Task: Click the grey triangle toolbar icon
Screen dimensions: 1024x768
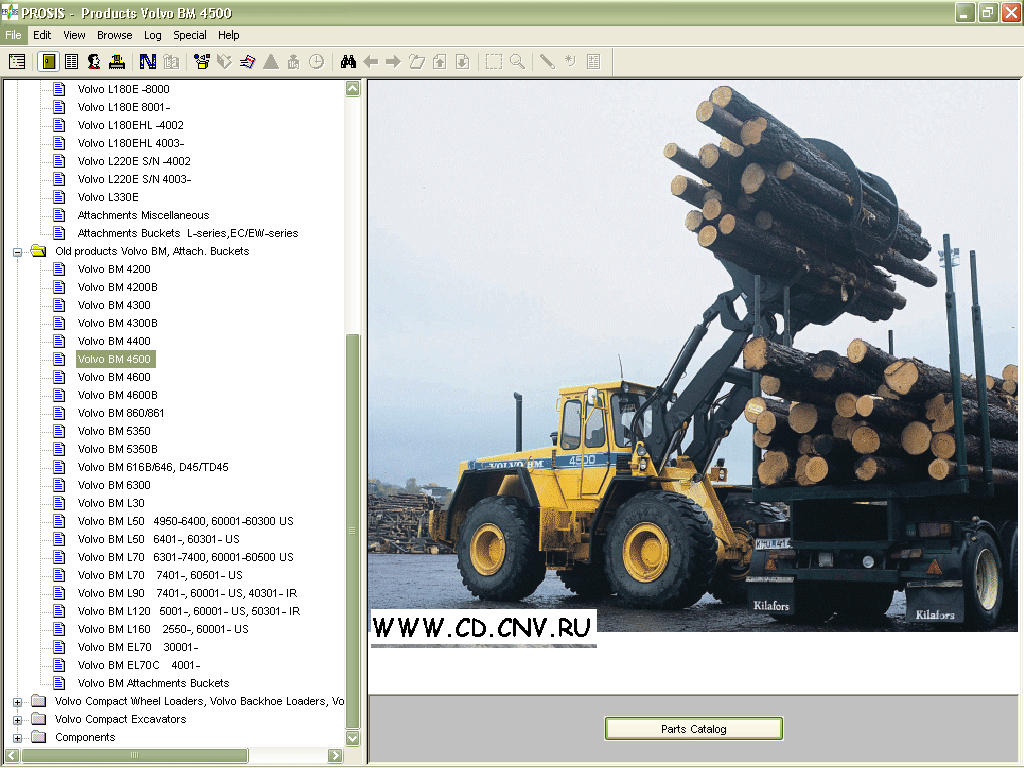Action: (270, 62)
